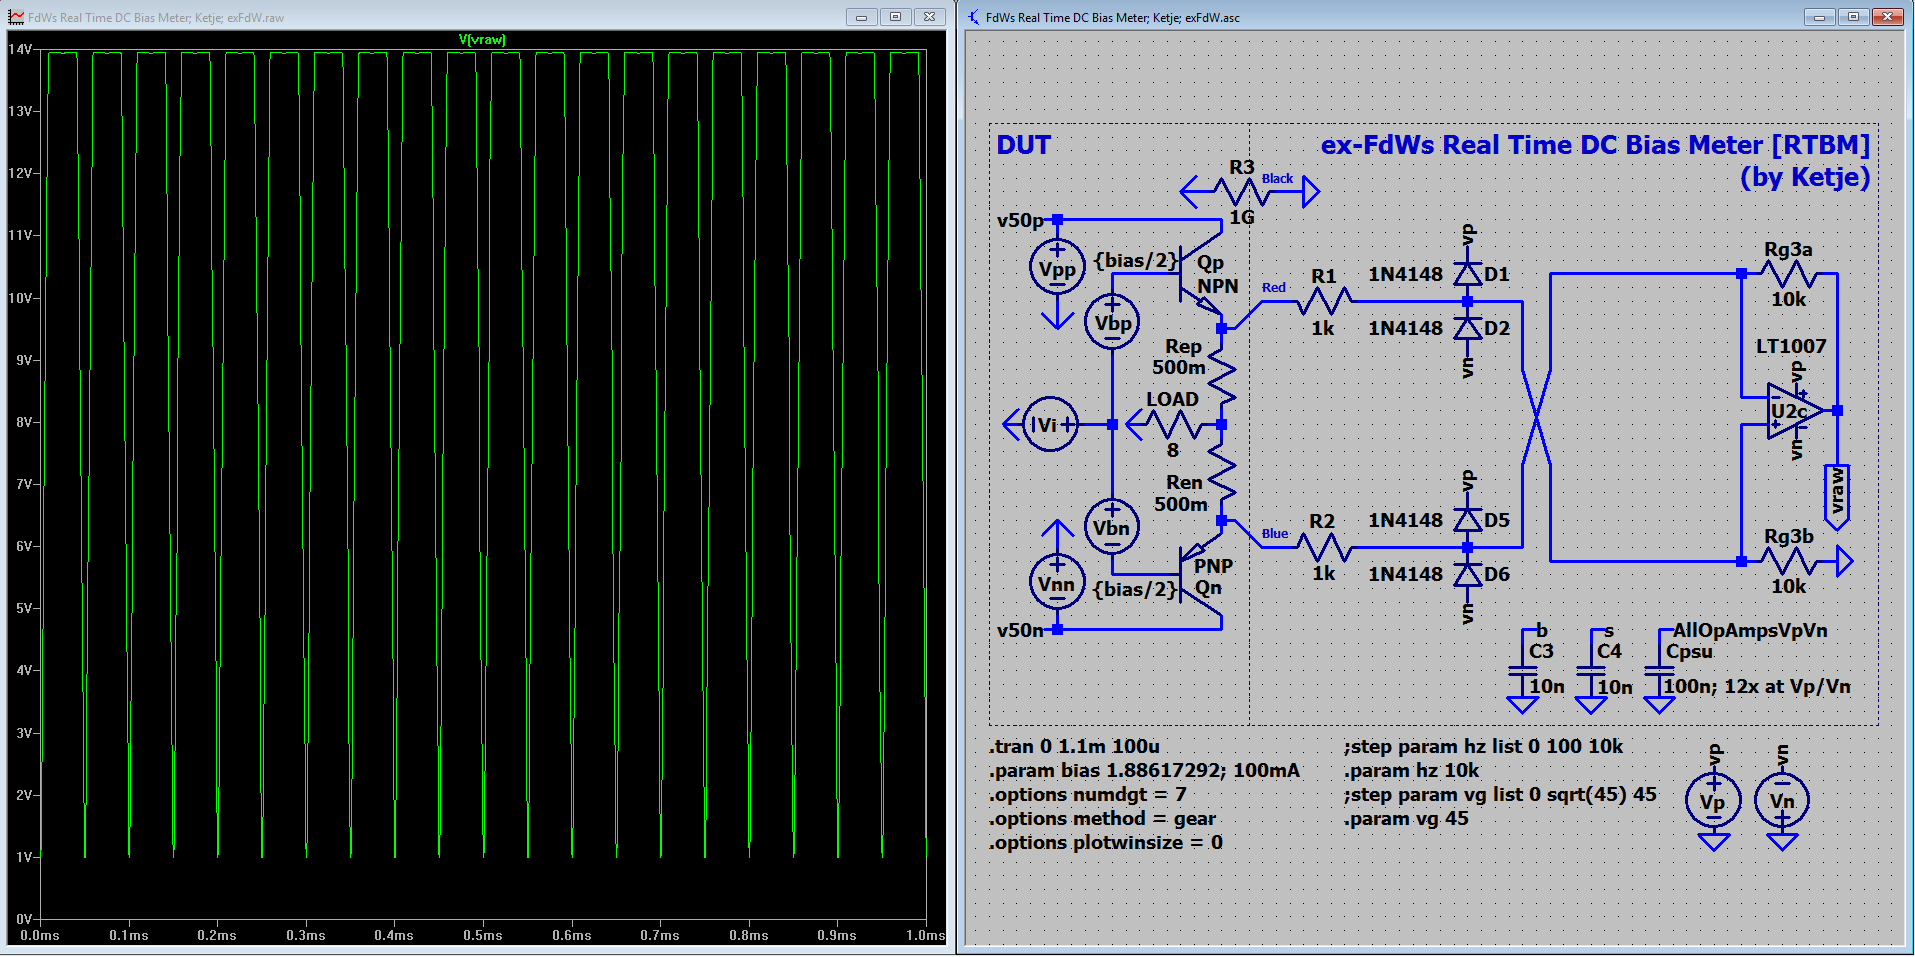Screen dimensions: 1915x957
Task: Select resistor R1 symbol
Action: click(x=1323, y=301)
